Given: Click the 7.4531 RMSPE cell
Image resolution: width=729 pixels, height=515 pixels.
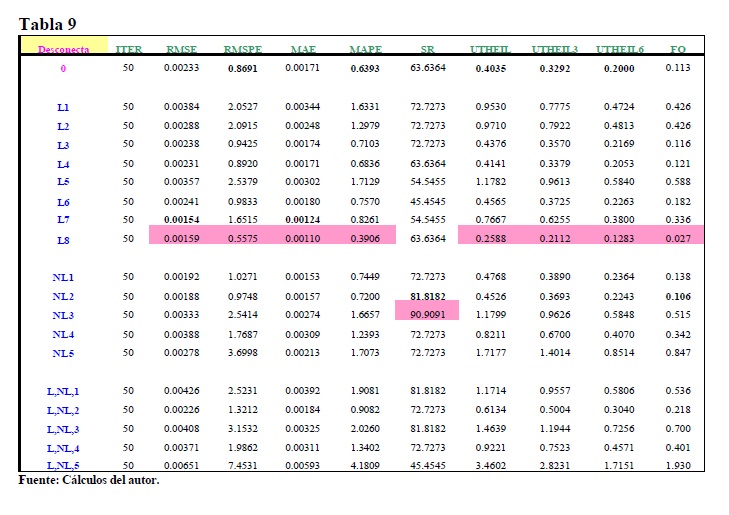Looking at the screenshot, I should click(243, 467).
